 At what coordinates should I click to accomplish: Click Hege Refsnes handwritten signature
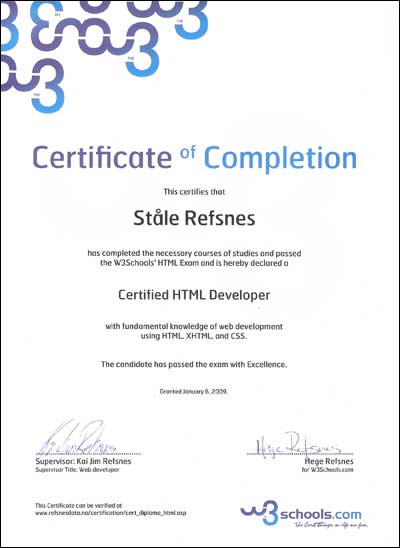[296, 443]
